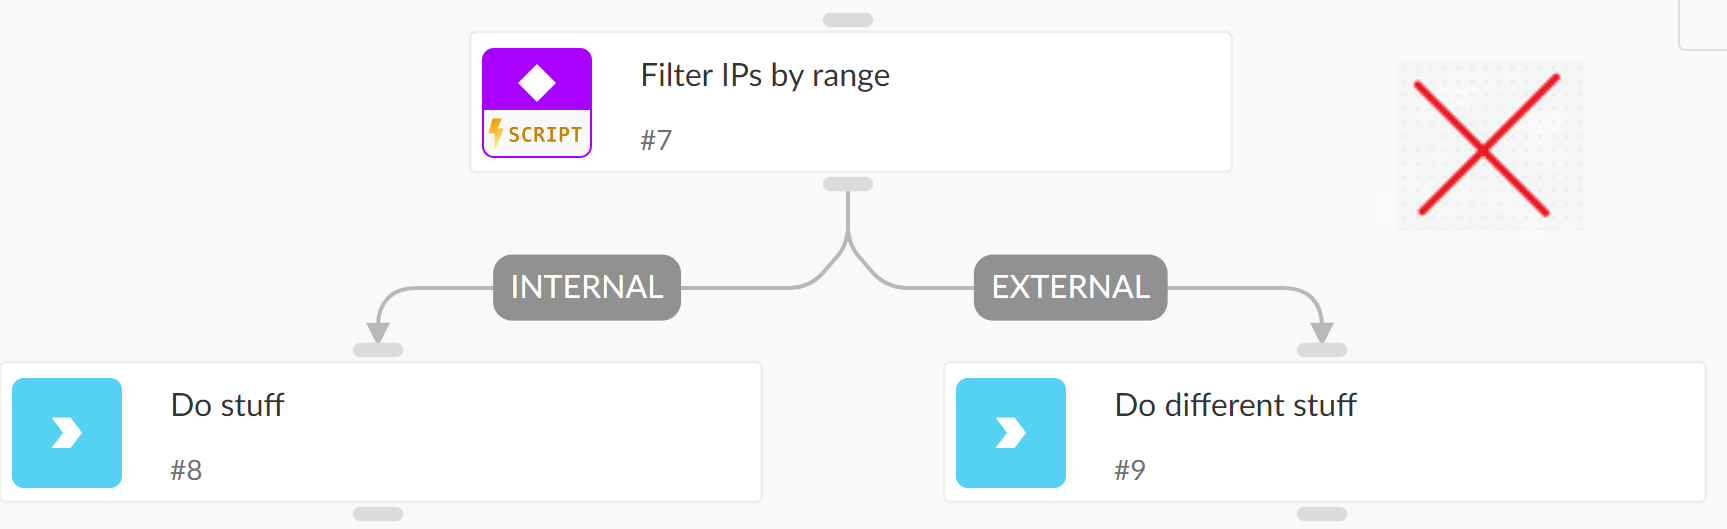The height and width of the screenshot is (529, 1727).
Task: Click the bottom connector of Filter IPs task
Action: (848, 184)
